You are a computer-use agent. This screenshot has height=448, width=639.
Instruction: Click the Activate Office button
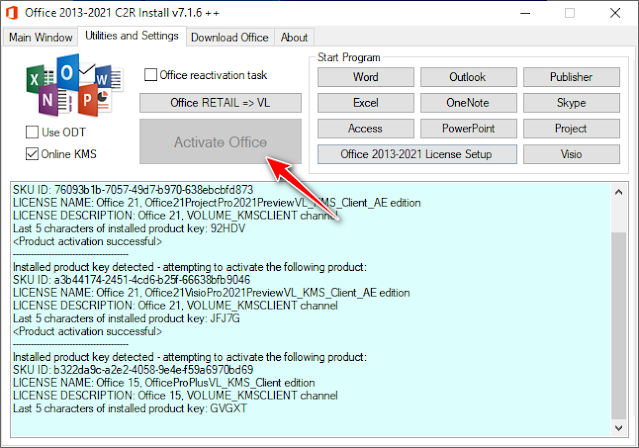point(220,142)
